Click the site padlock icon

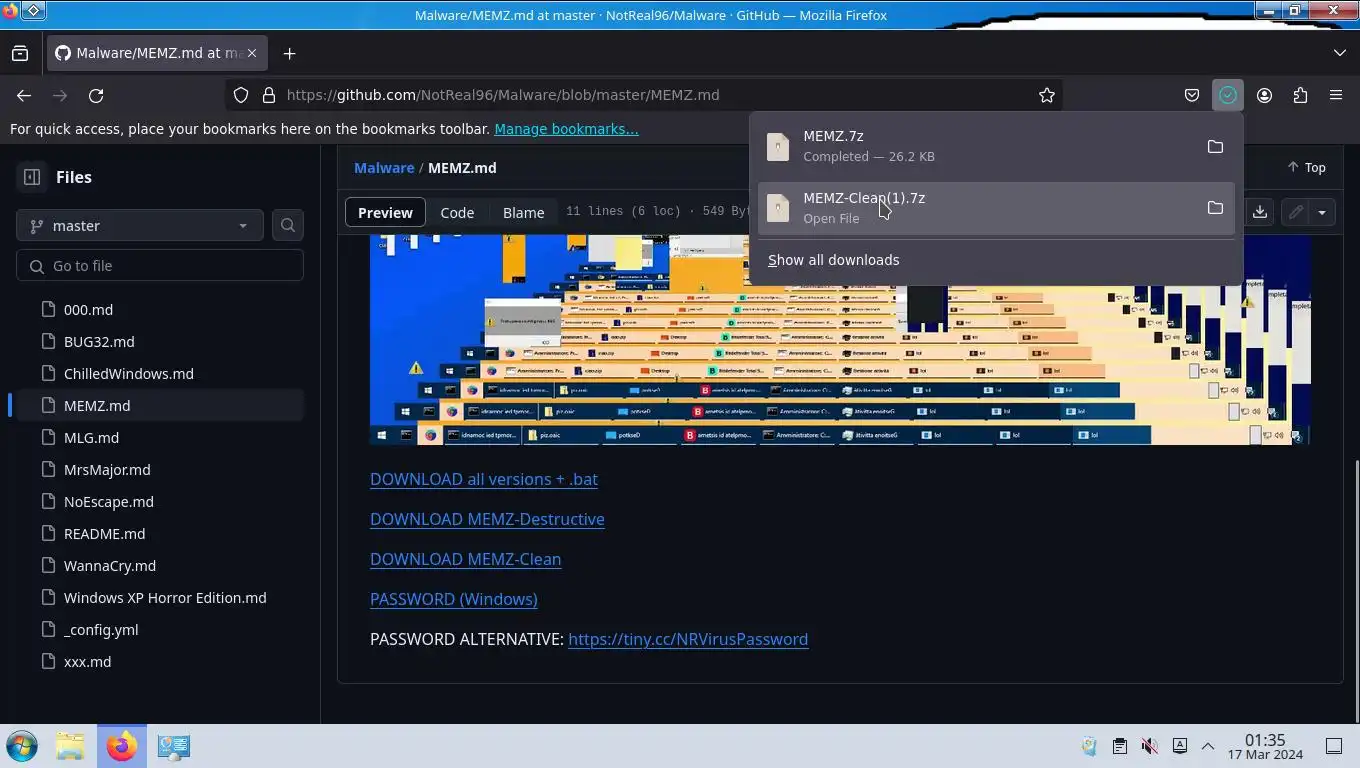tap(268, 95)
